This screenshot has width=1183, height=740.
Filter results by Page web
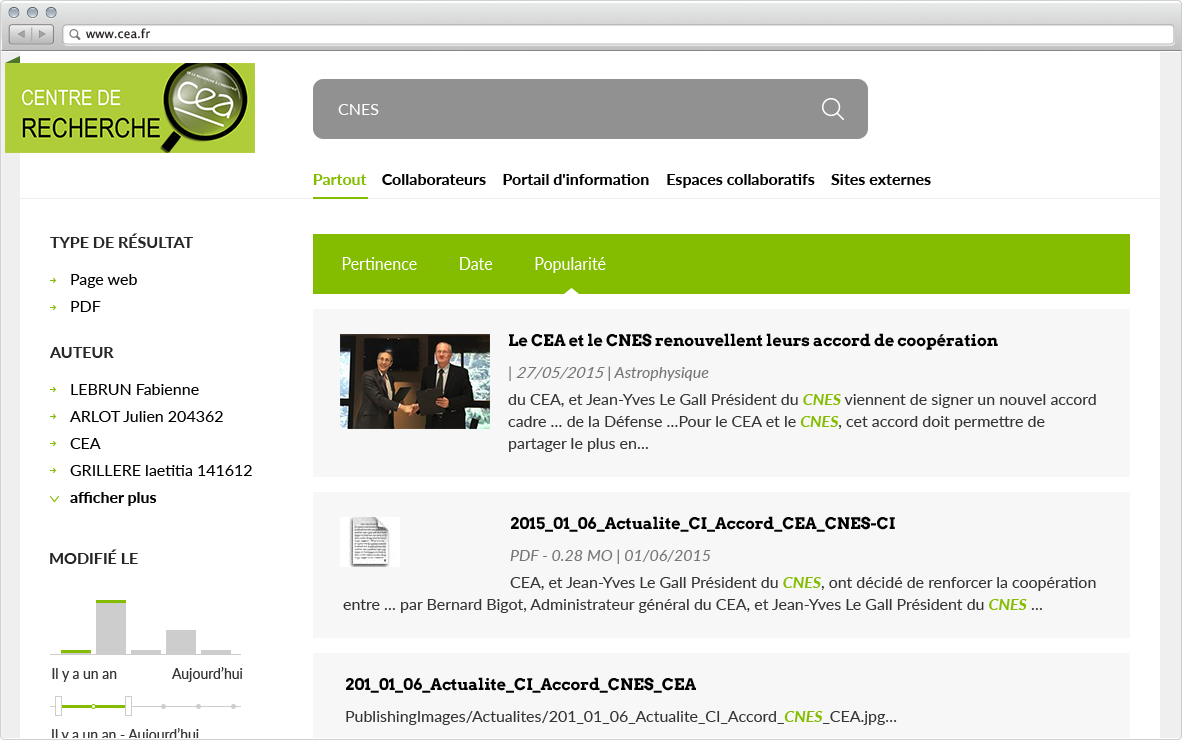(x=103, y=280)
